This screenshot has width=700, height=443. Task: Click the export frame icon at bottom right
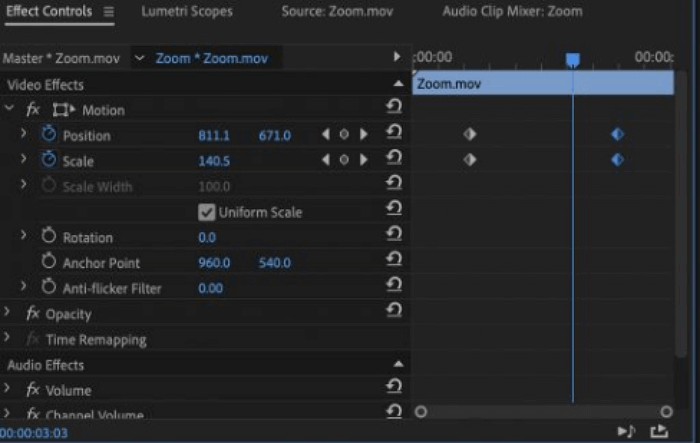[x=659, y=431]
